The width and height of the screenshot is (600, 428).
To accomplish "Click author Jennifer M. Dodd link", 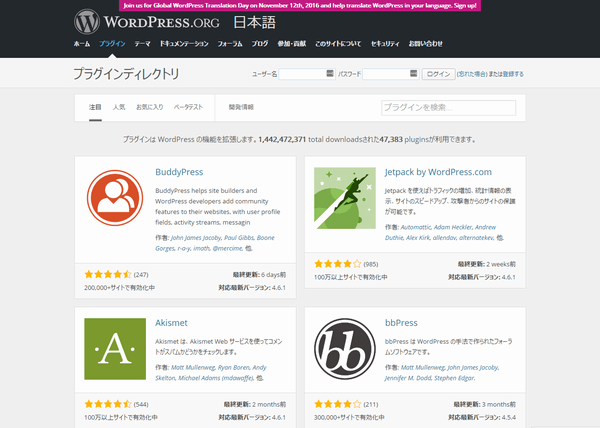I will pos(408,378).
